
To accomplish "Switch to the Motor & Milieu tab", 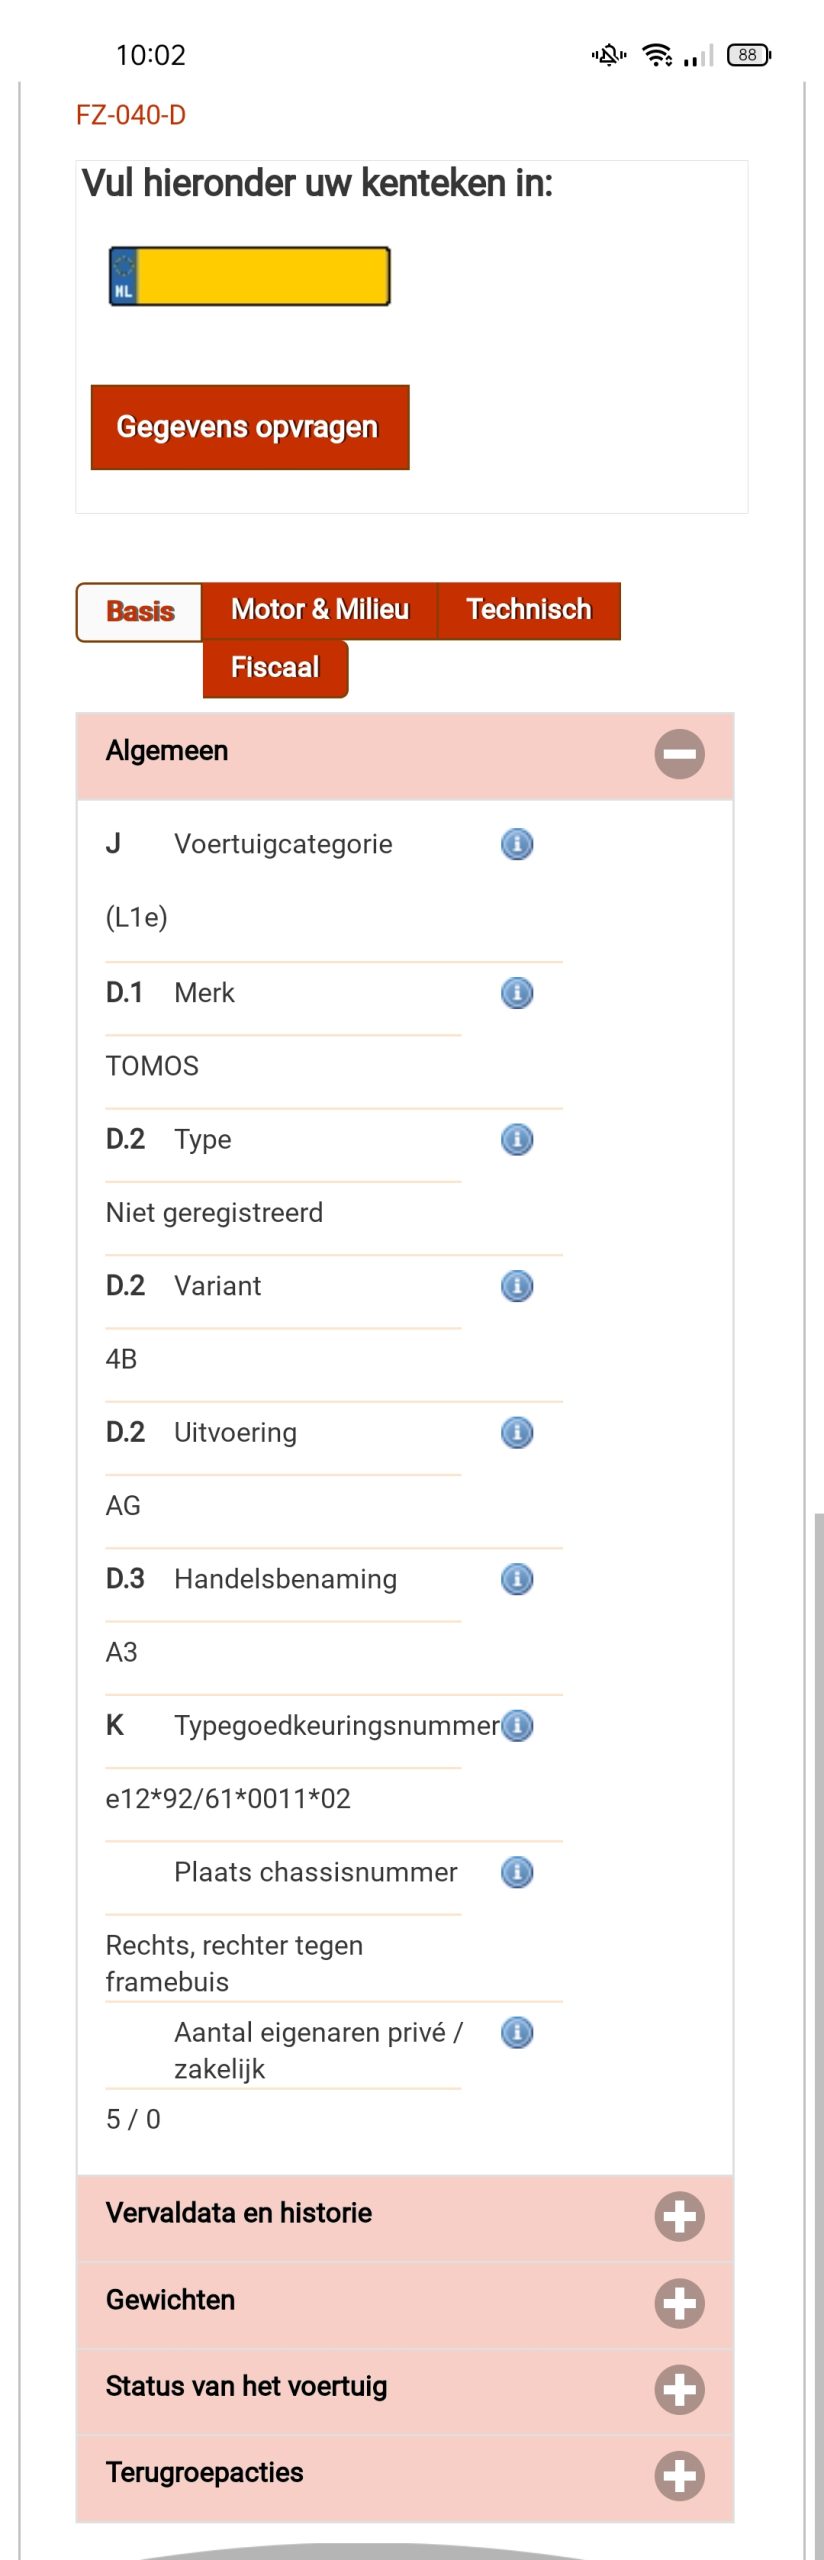I will pos(320,610).
